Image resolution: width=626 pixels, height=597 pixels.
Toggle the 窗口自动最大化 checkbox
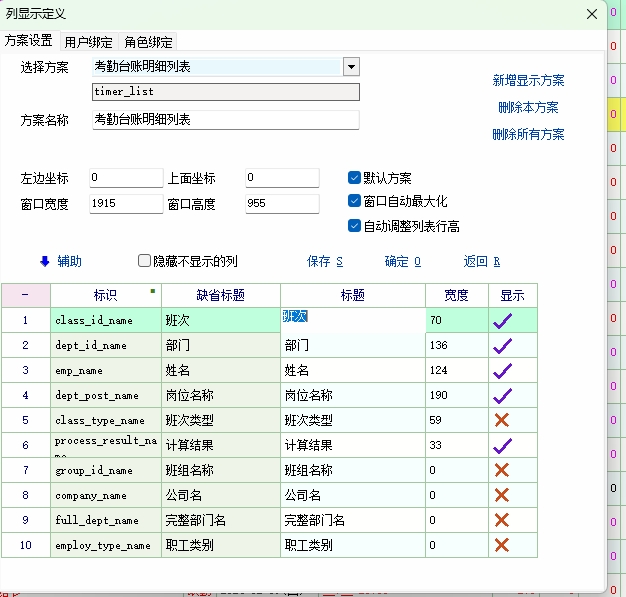(x=354, y=201)
